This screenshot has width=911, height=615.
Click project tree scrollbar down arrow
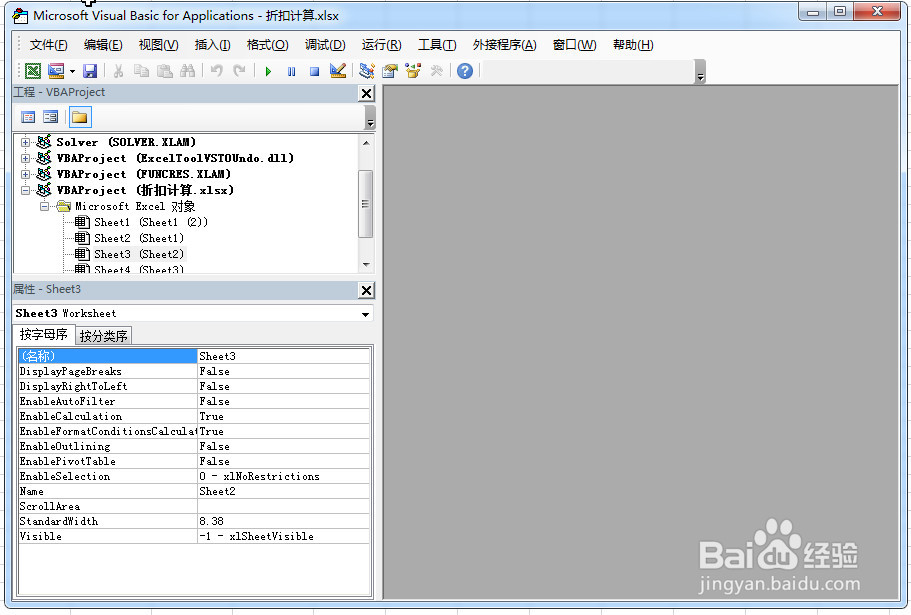click(365, 265)
